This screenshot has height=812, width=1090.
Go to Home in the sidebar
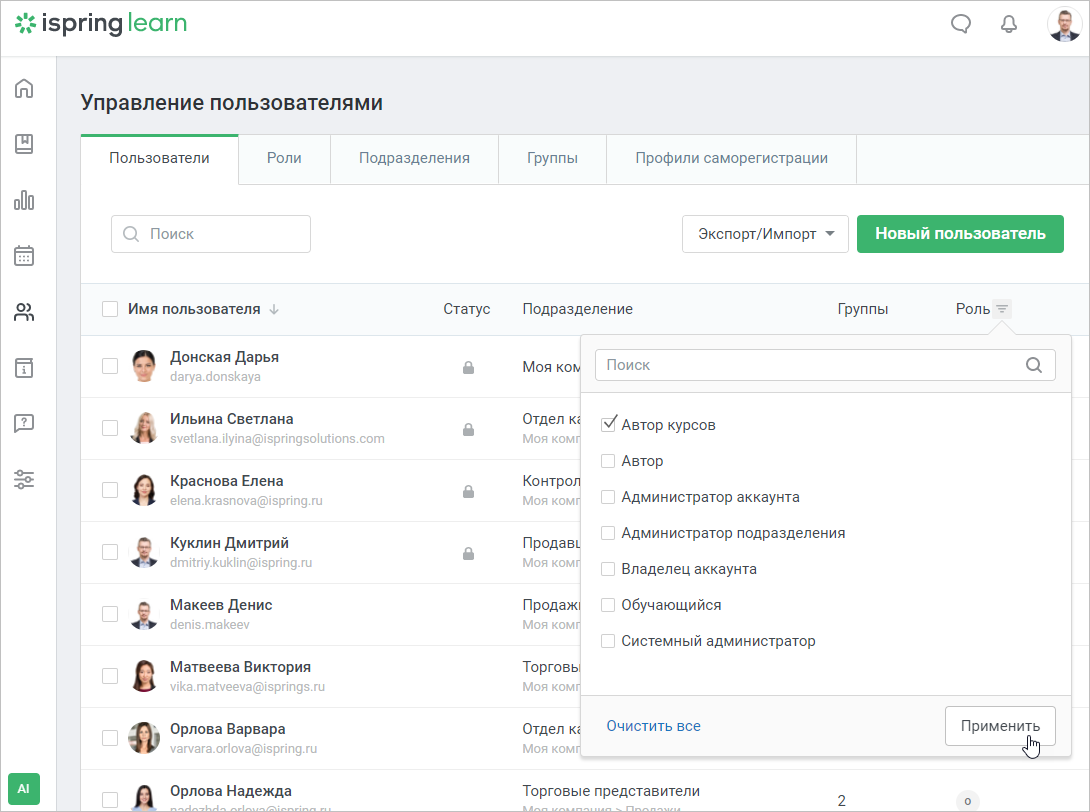(24, 88)
